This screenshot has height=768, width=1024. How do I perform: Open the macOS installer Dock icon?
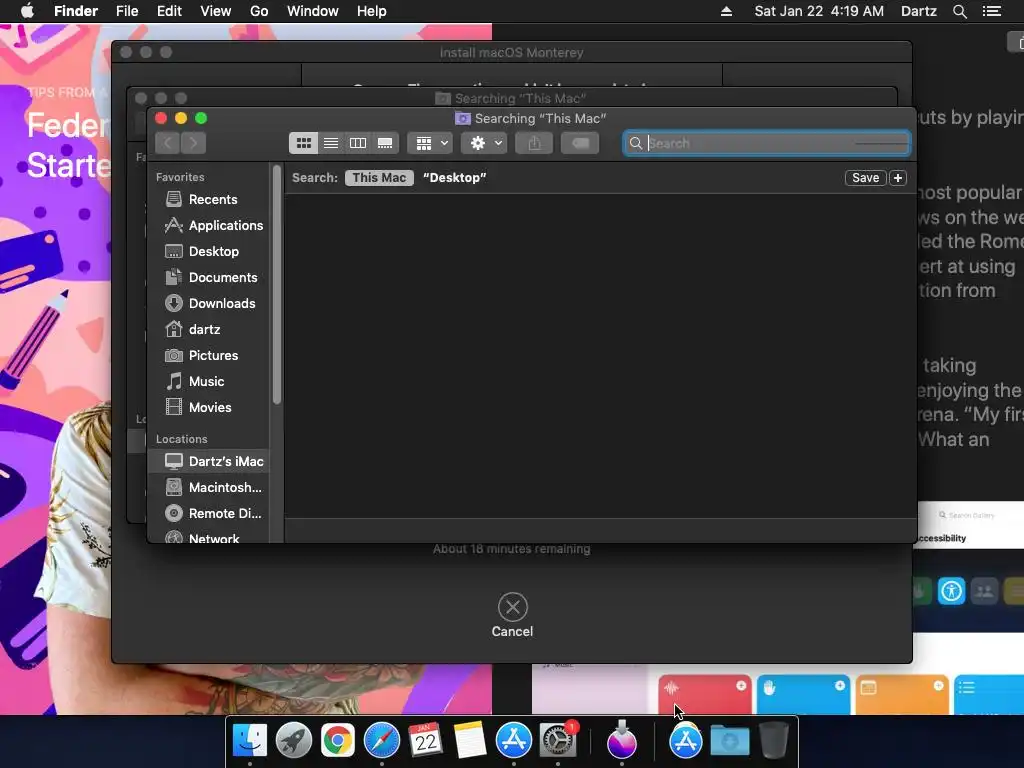tap(621, 740)
